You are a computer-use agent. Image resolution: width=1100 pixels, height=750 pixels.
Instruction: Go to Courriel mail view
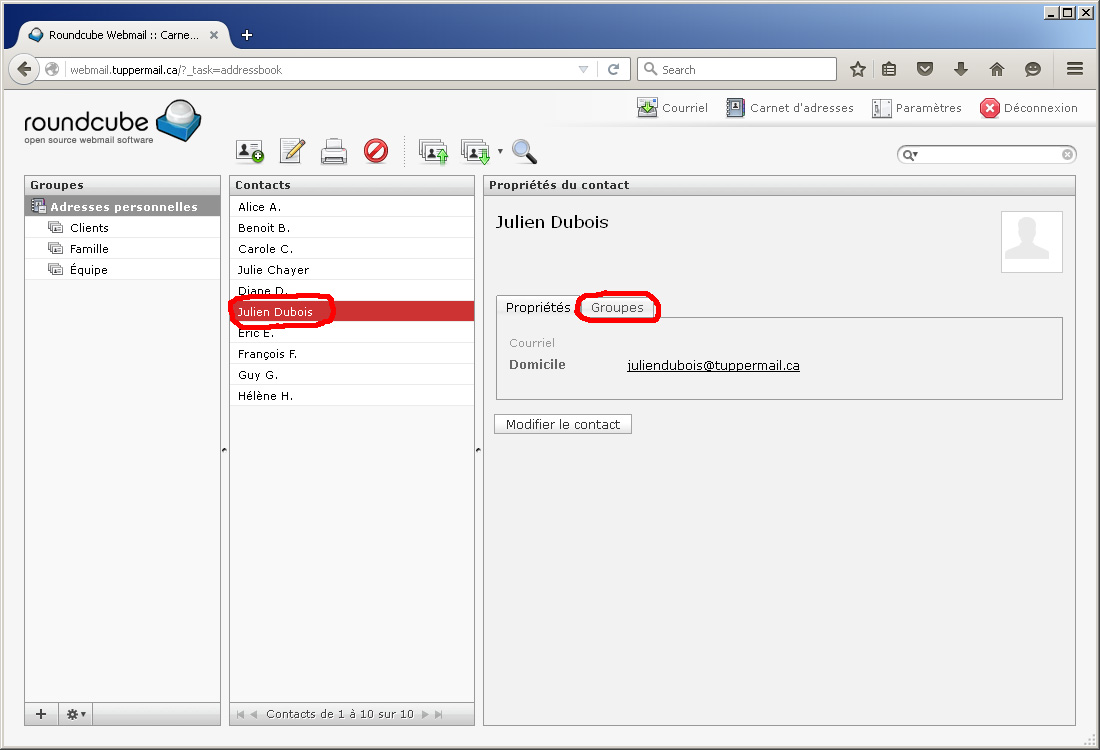[672, 108]
